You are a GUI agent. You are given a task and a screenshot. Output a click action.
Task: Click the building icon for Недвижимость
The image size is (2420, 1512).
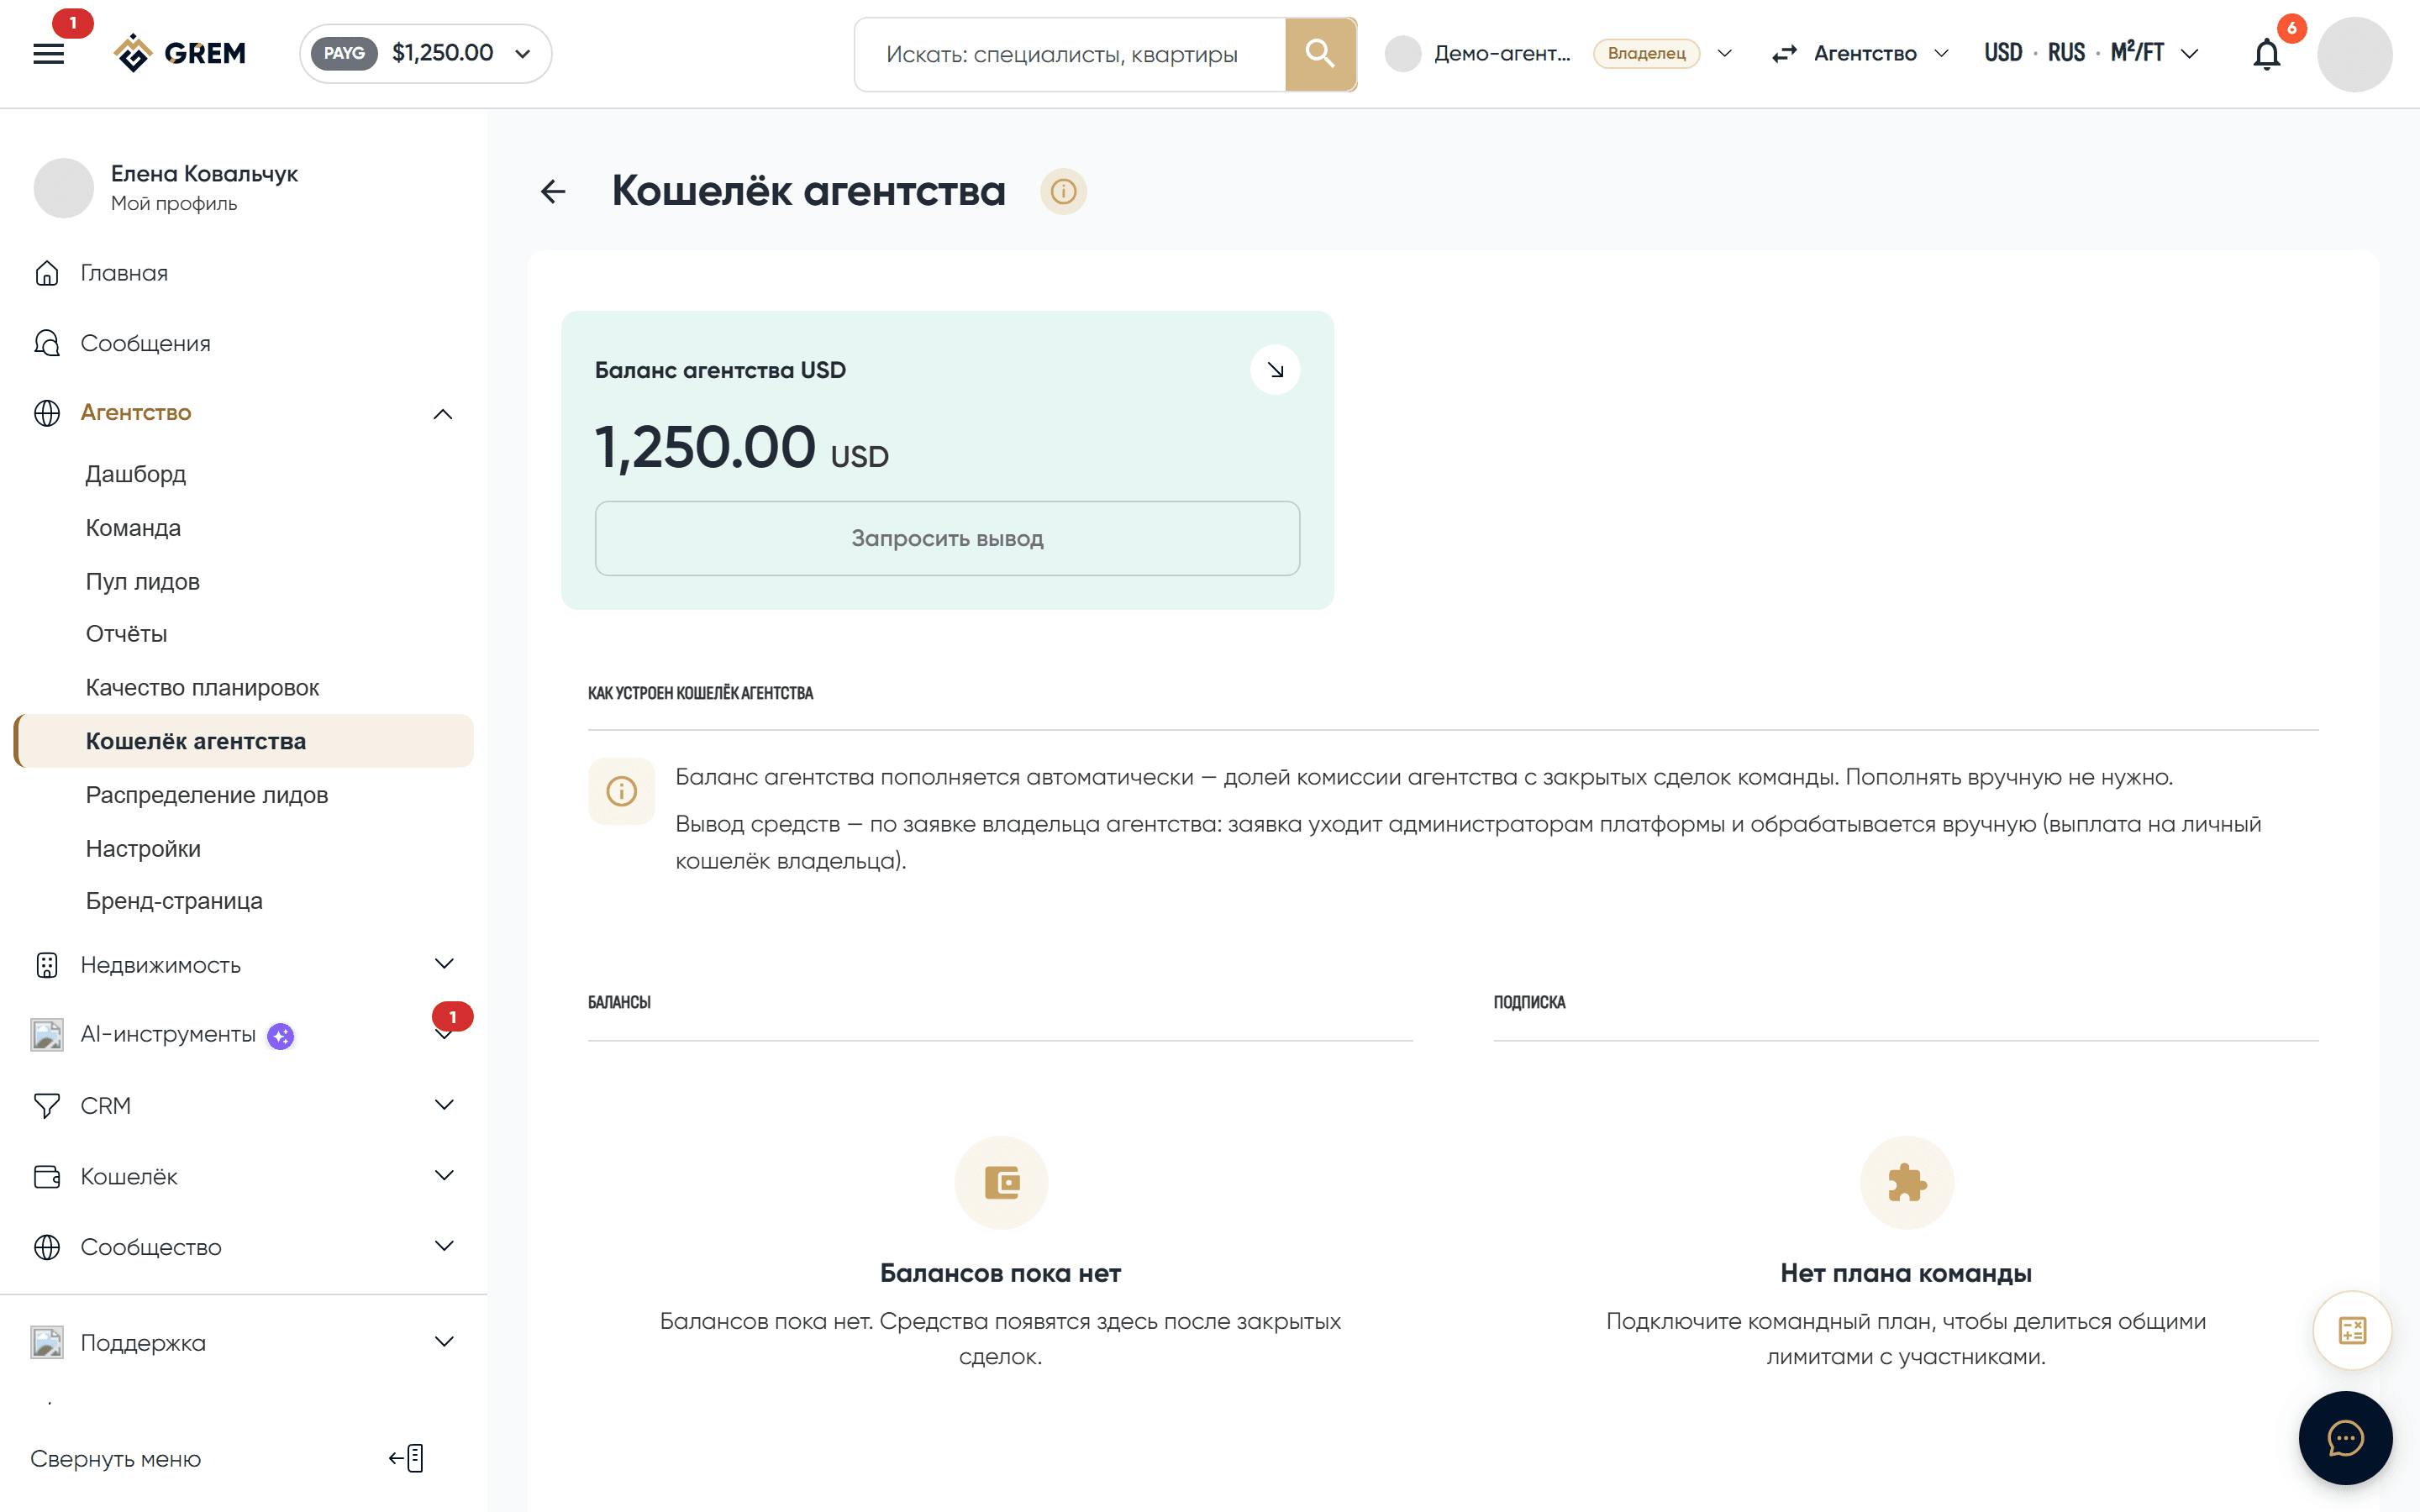pyautogui.click(x=47, y=965)
